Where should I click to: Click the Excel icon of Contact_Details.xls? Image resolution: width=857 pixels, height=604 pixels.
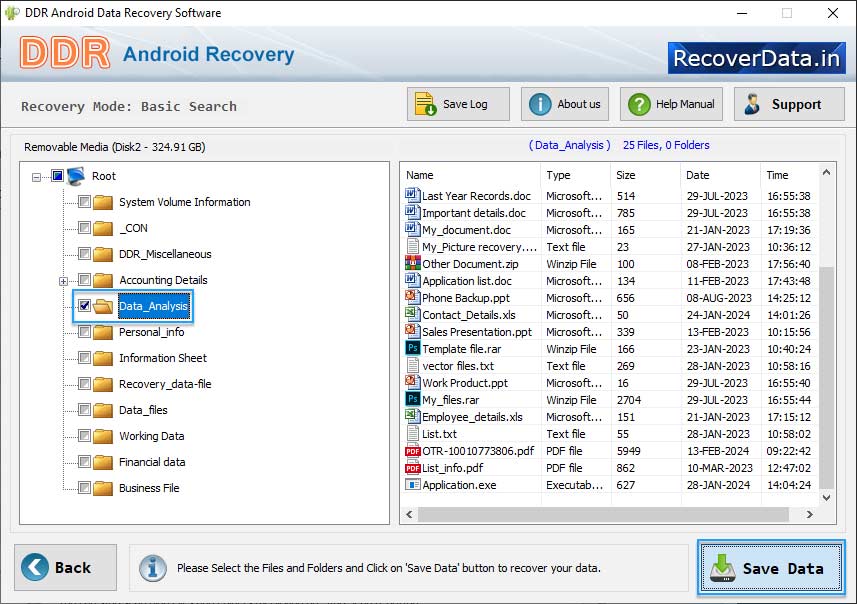click(x=412, y=314)
